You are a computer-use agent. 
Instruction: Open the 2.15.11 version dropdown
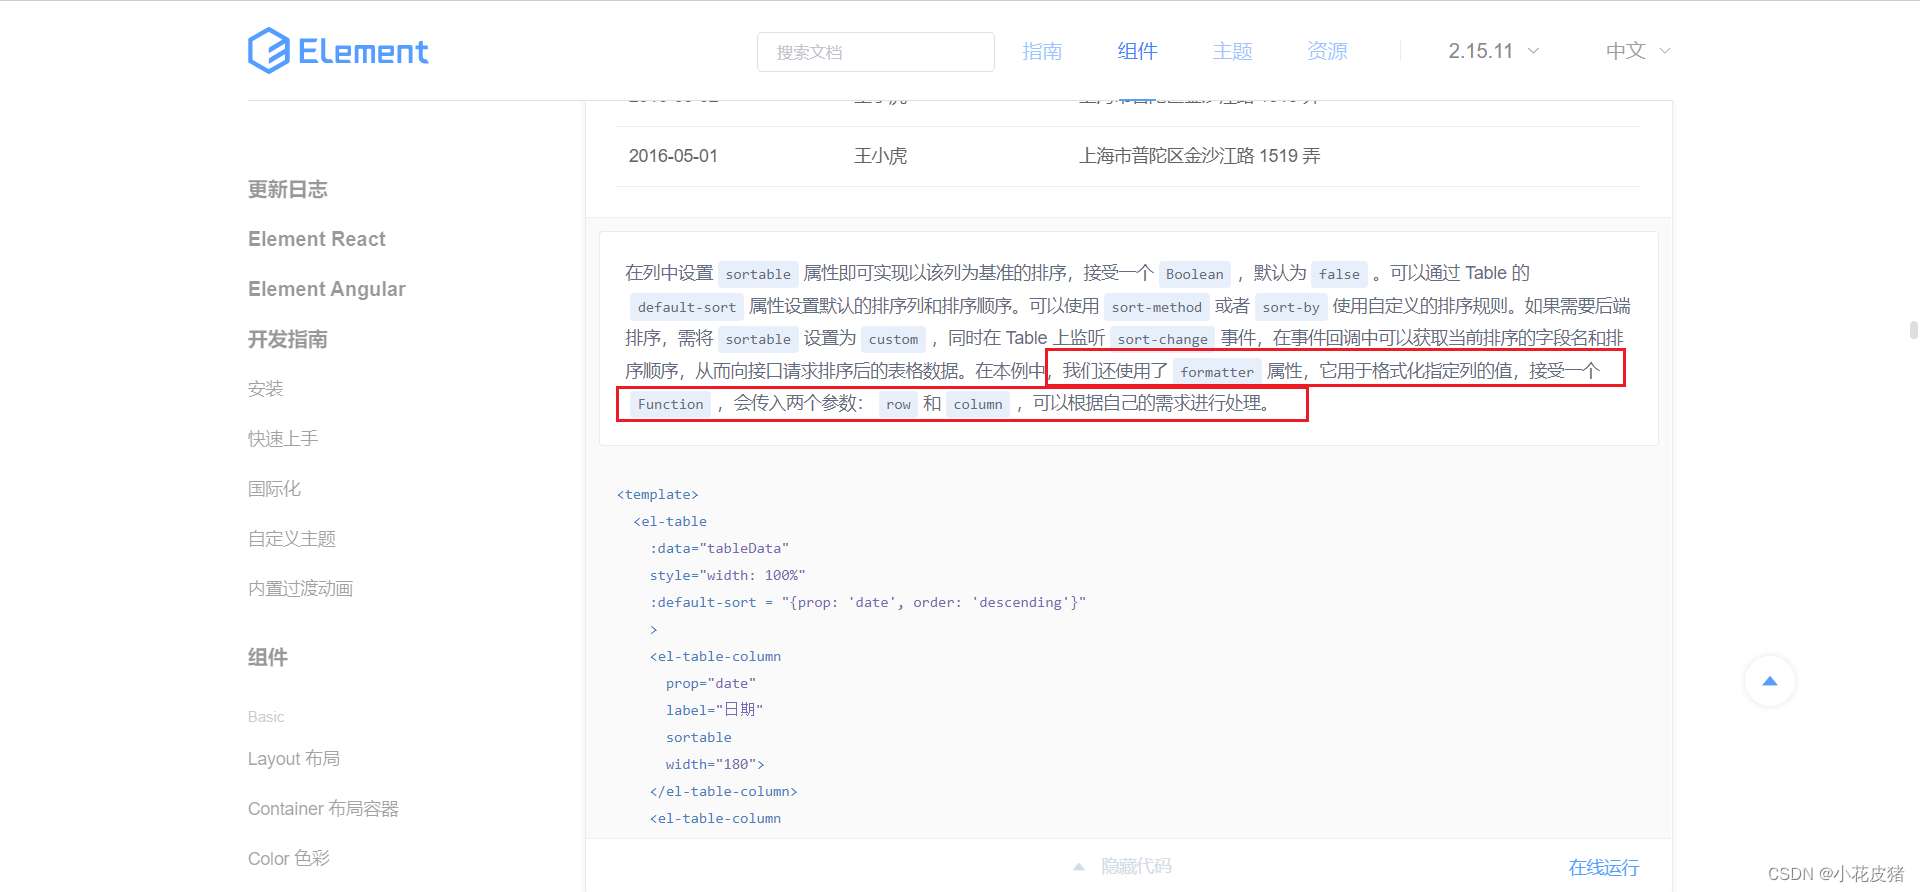[1494, 51]
